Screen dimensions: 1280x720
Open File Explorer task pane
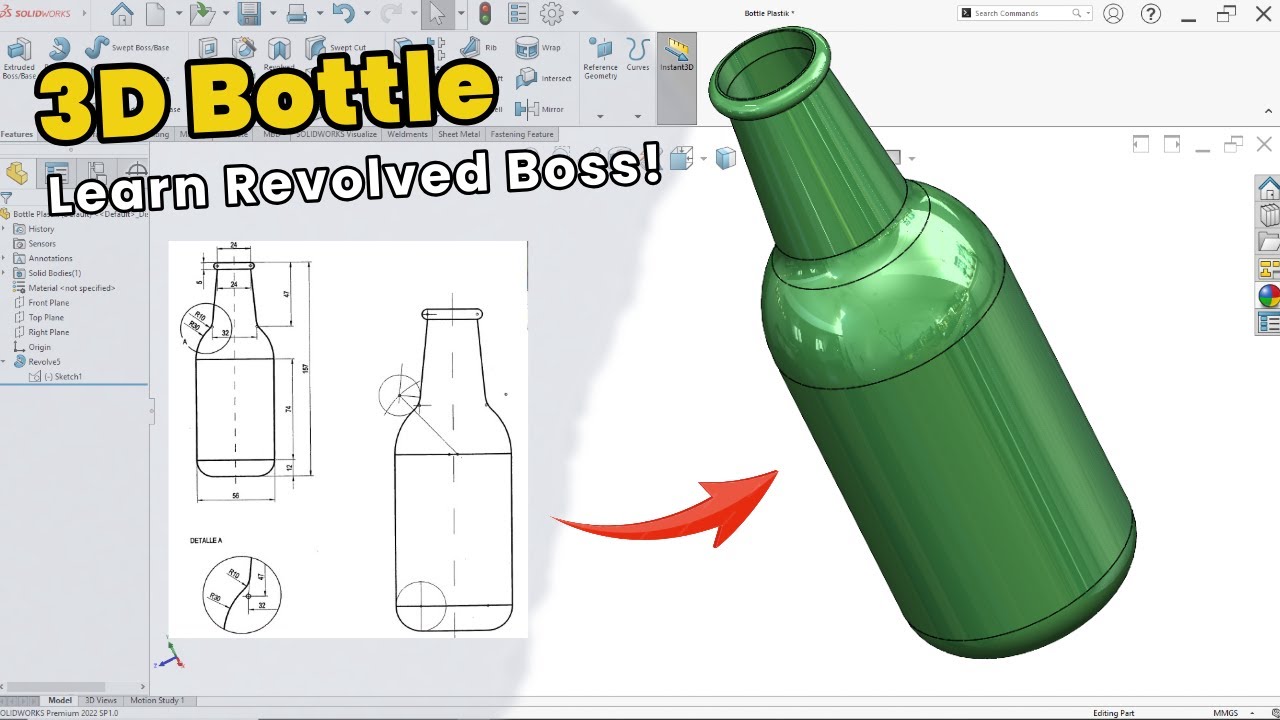pos(1268,242)
